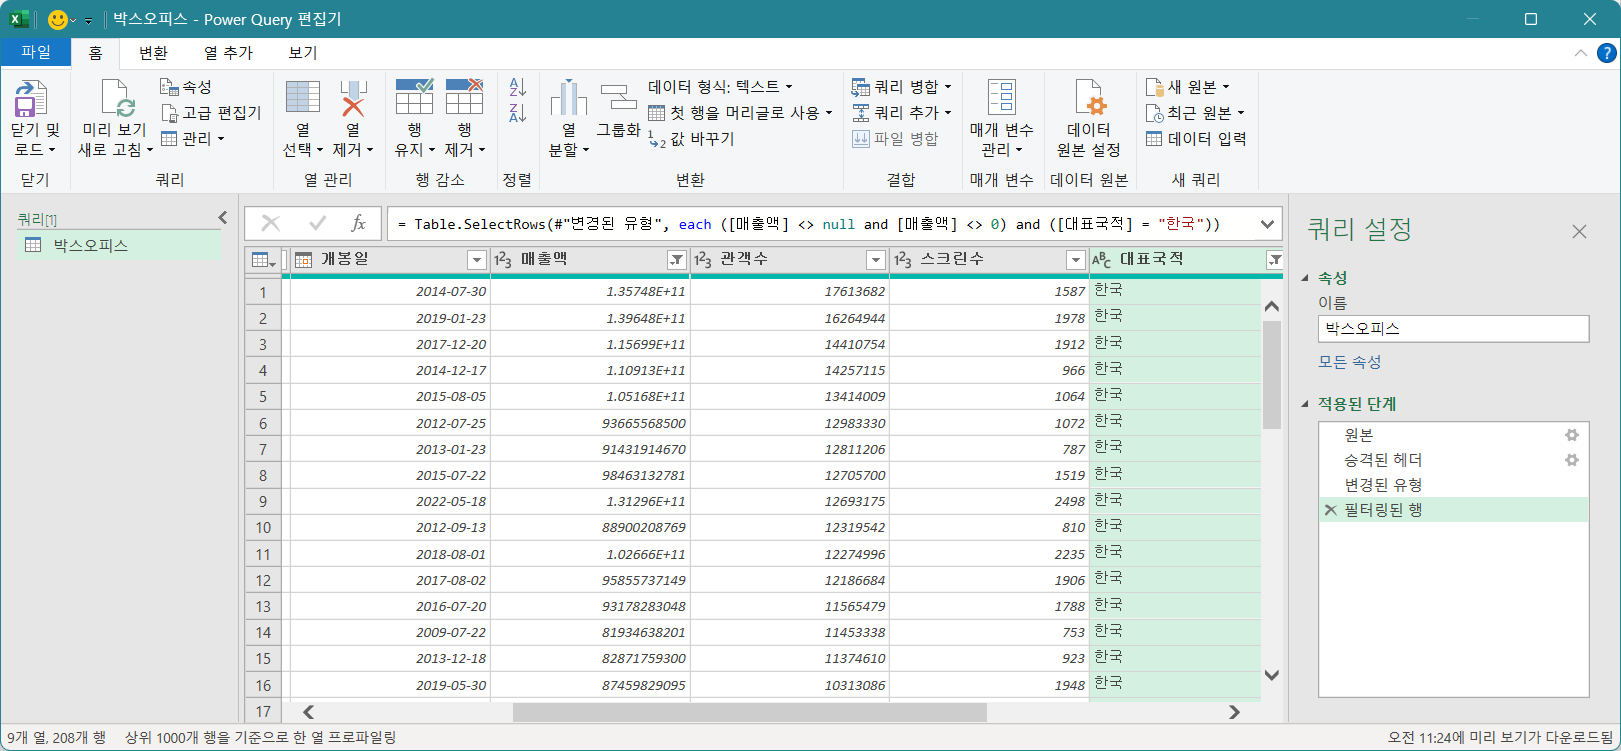This screenshot has width=1621, height=751.
Task: Open 쿼리 병합 merge queries
Action: [901, 87]
